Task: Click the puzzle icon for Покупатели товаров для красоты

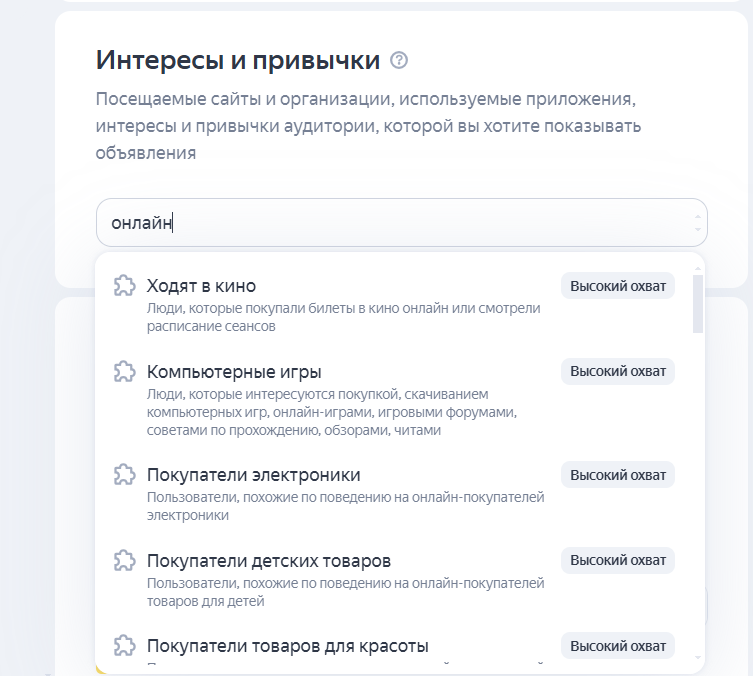Action: point(124,645)
